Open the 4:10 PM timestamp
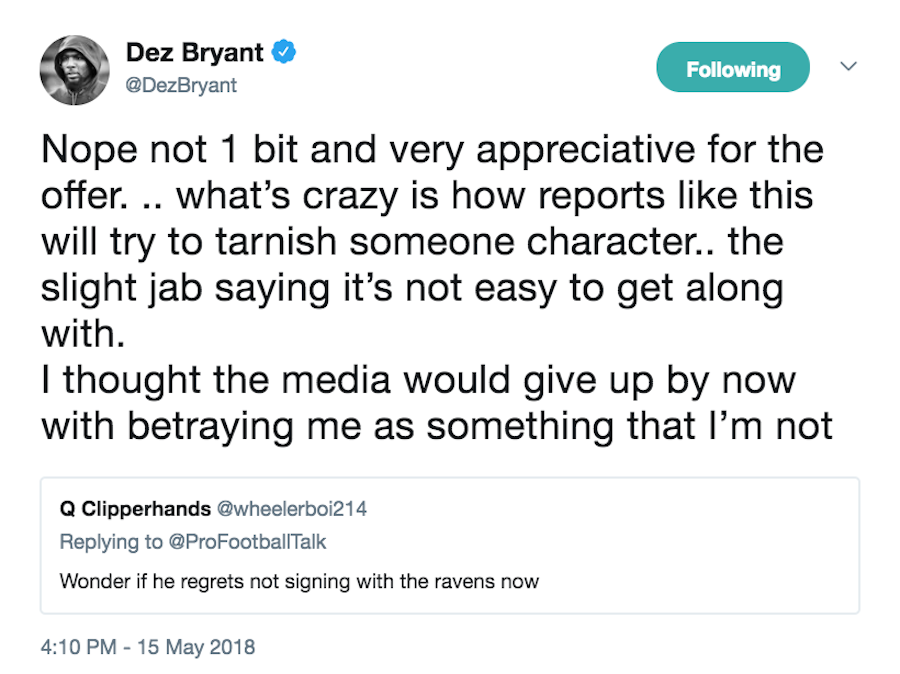The height and width of the screenshot is (674, 900). [76, 647]
